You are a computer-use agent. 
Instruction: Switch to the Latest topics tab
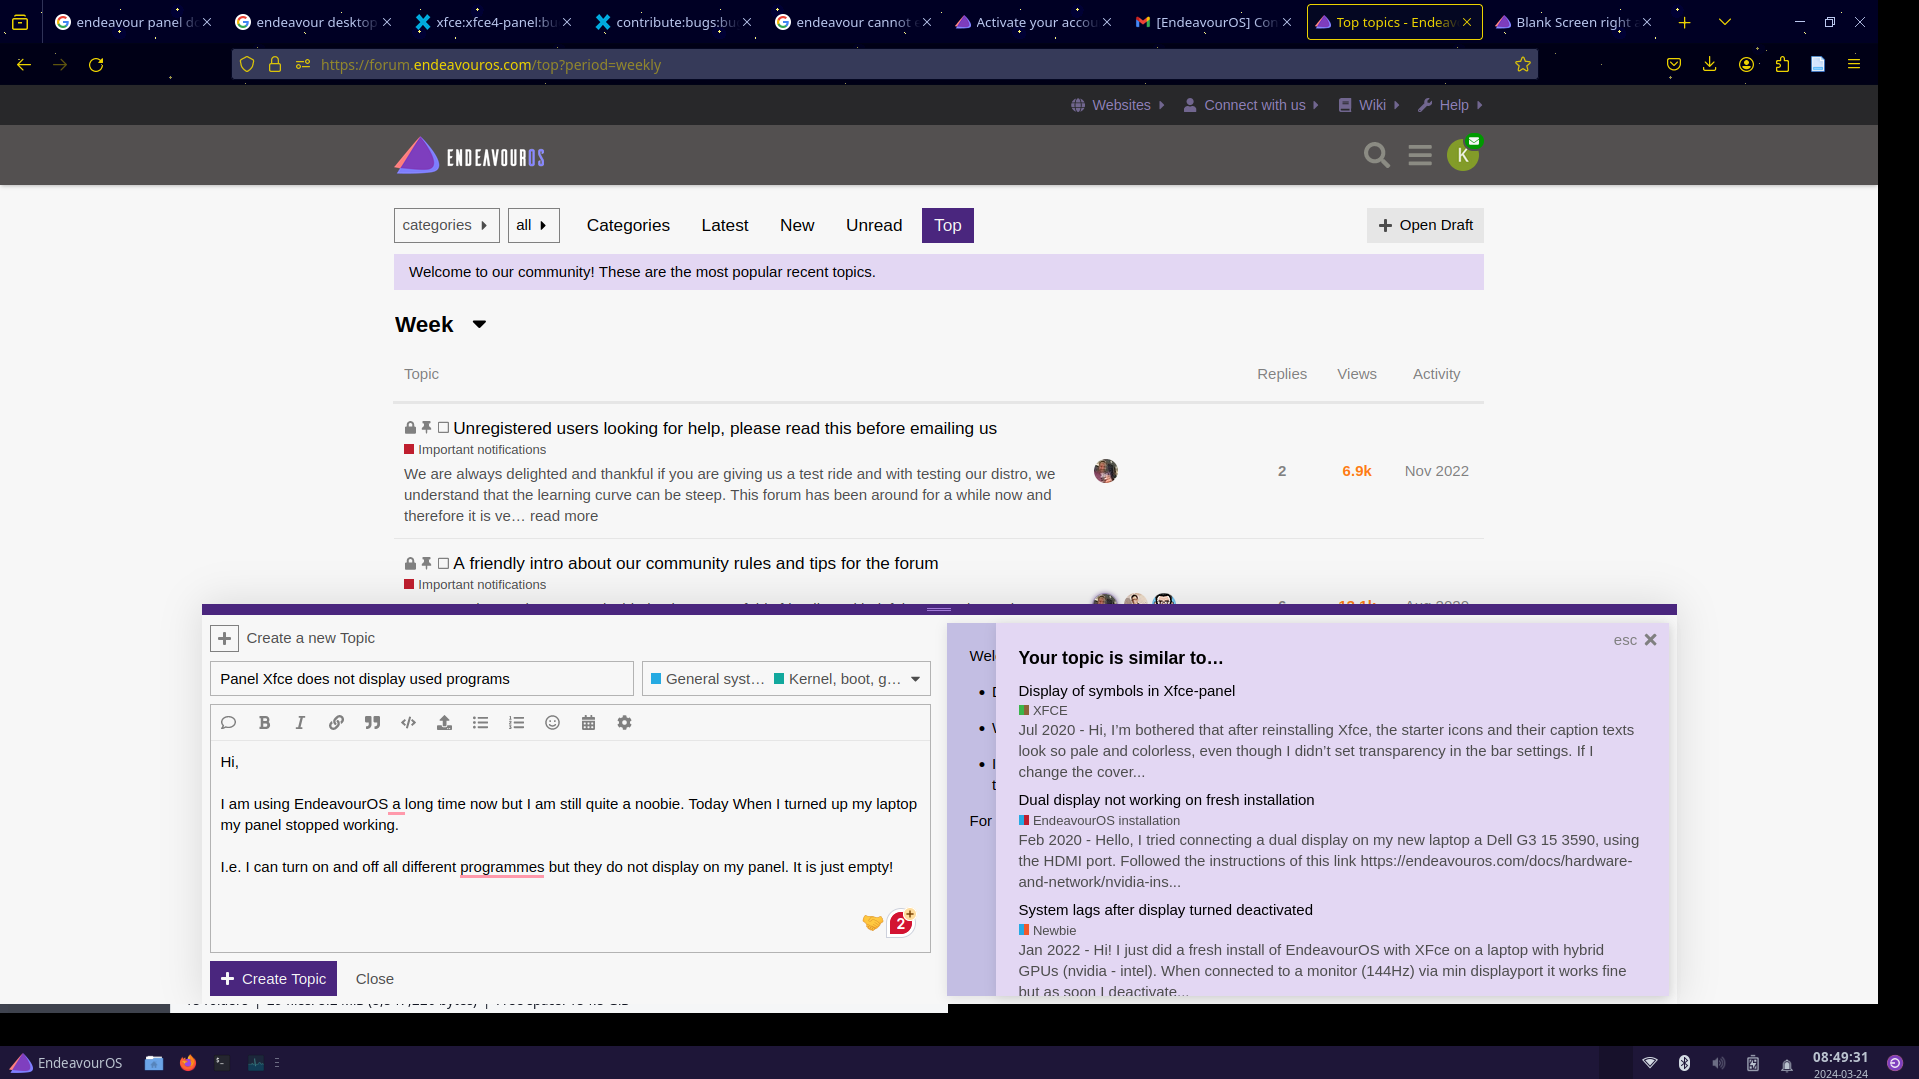coord(724,225)
